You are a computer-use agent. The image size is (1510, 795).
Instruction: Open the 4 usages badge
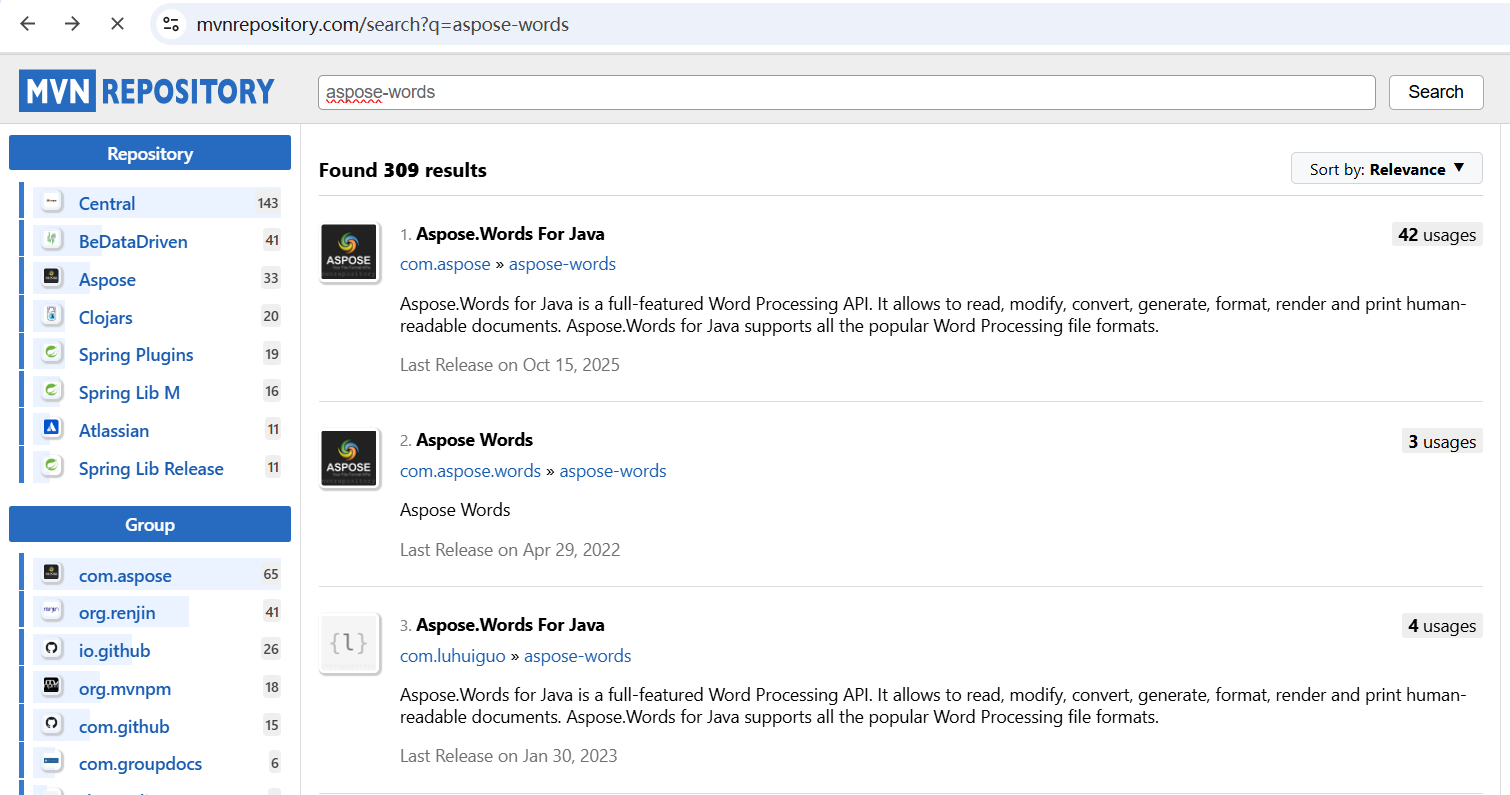point(1442,626)
